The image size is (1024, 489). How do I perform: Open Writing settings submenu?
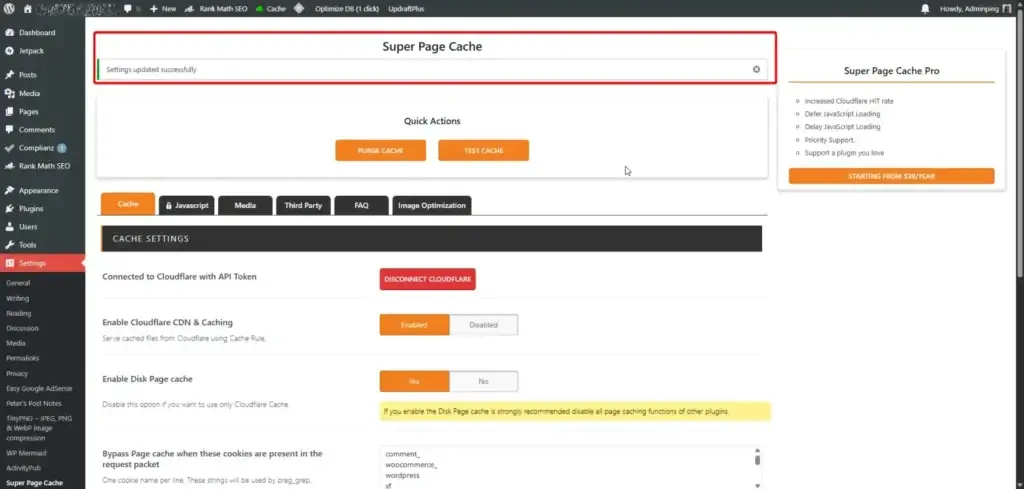[x=18, y=298]
